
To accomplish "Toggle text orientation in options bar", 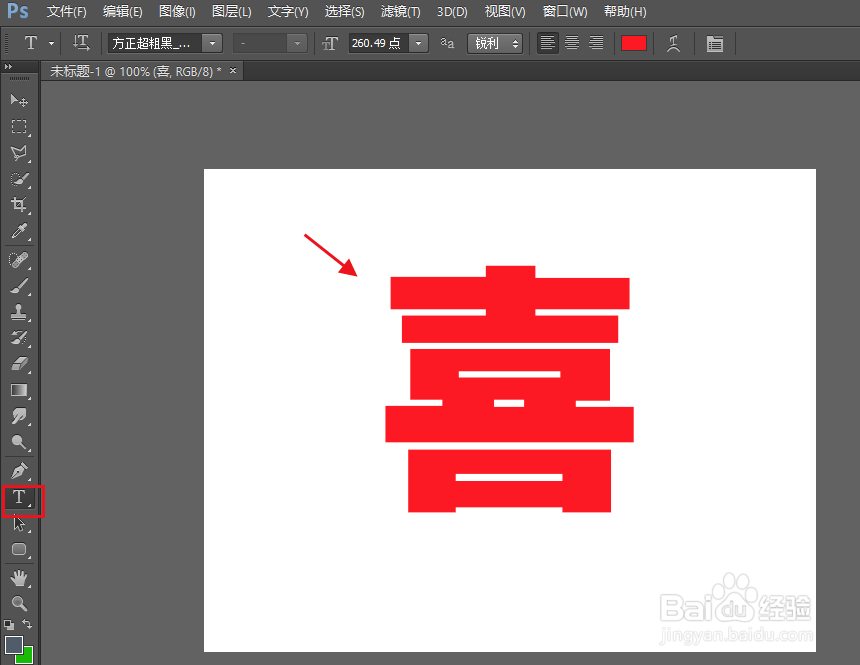I will click(81, 43).
